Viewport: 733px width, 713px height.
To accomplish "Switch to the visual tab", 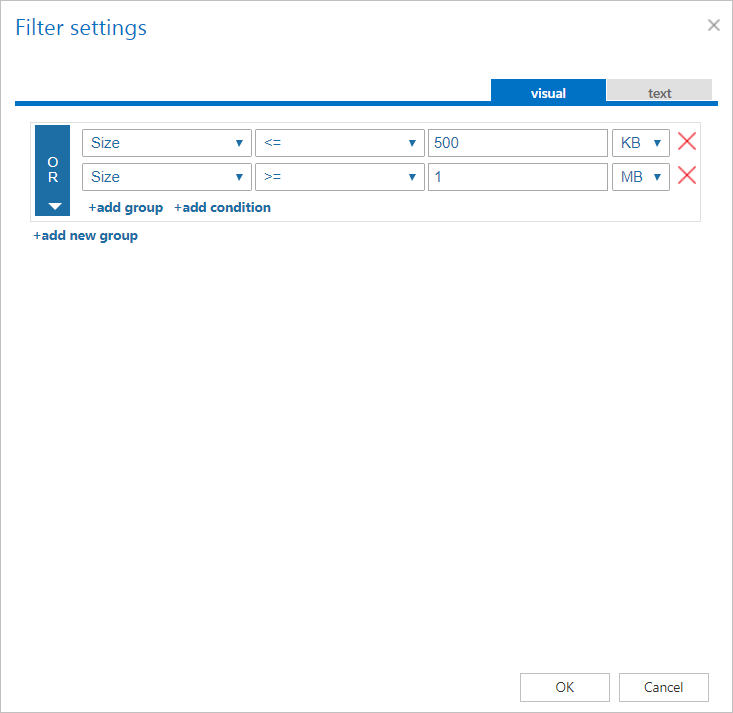I will point(548,91).
